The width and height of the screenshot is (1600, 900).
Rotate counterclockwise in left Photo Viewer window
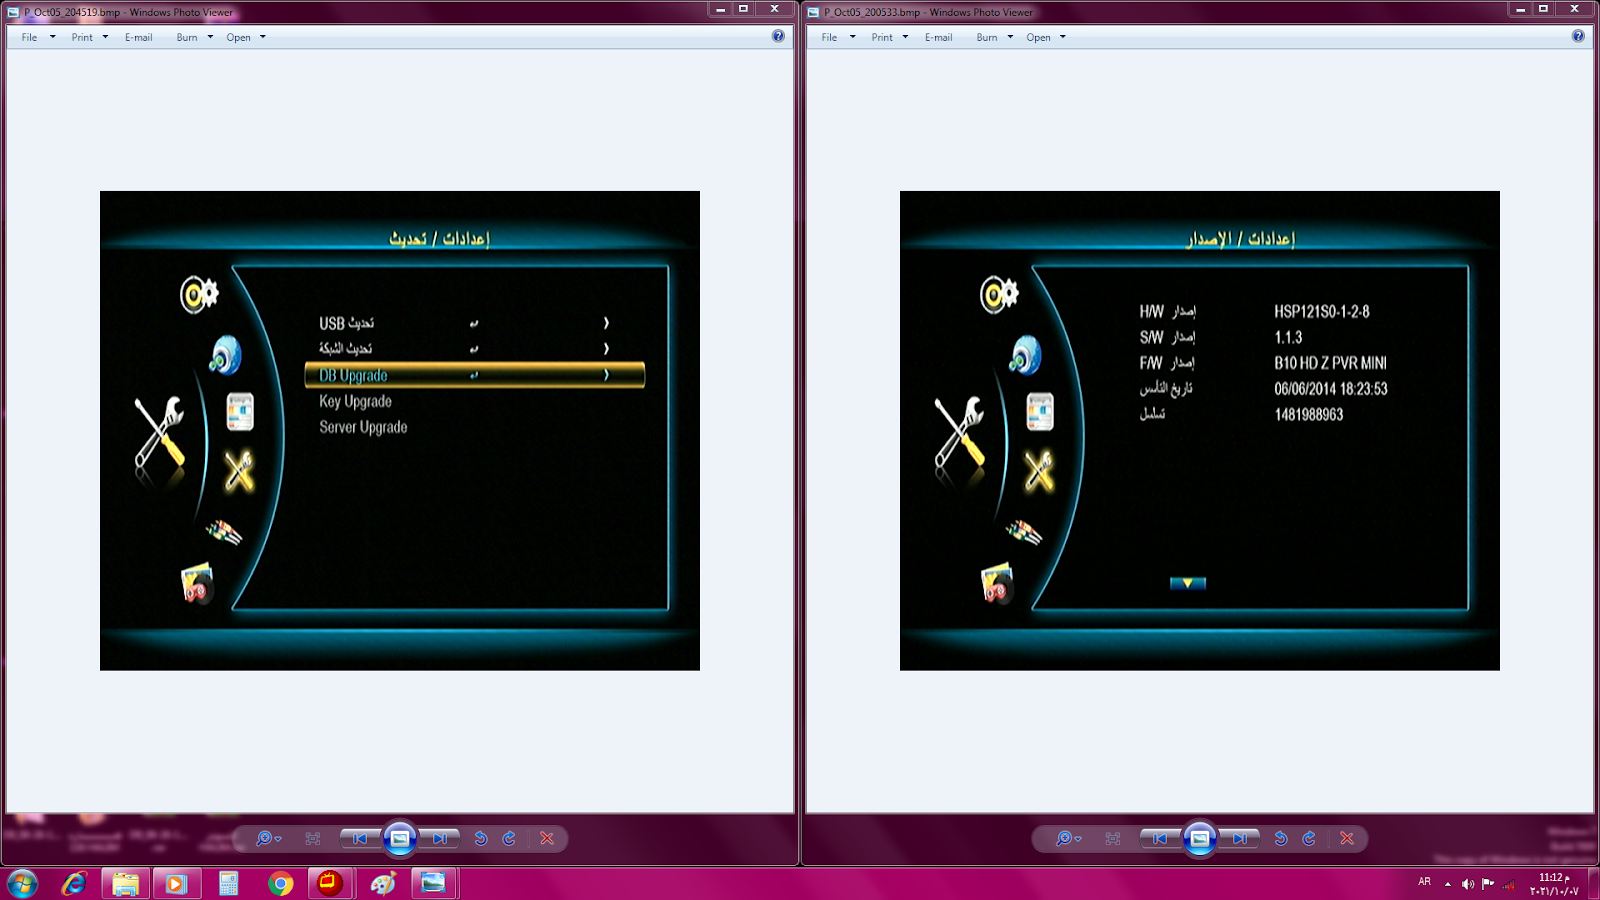click(x=481, y=838)
